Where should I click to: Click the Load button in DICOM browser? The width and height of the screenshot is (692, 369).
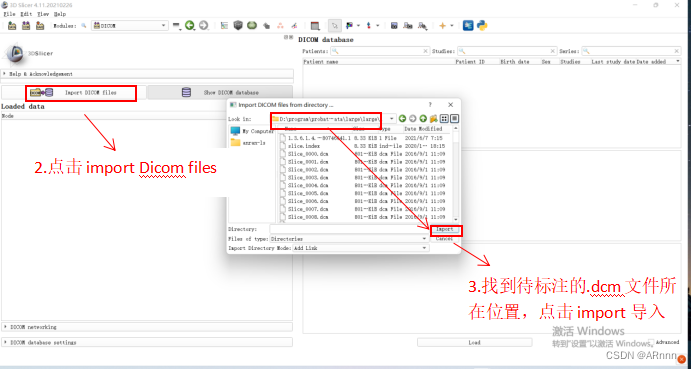tap(474, 342)
